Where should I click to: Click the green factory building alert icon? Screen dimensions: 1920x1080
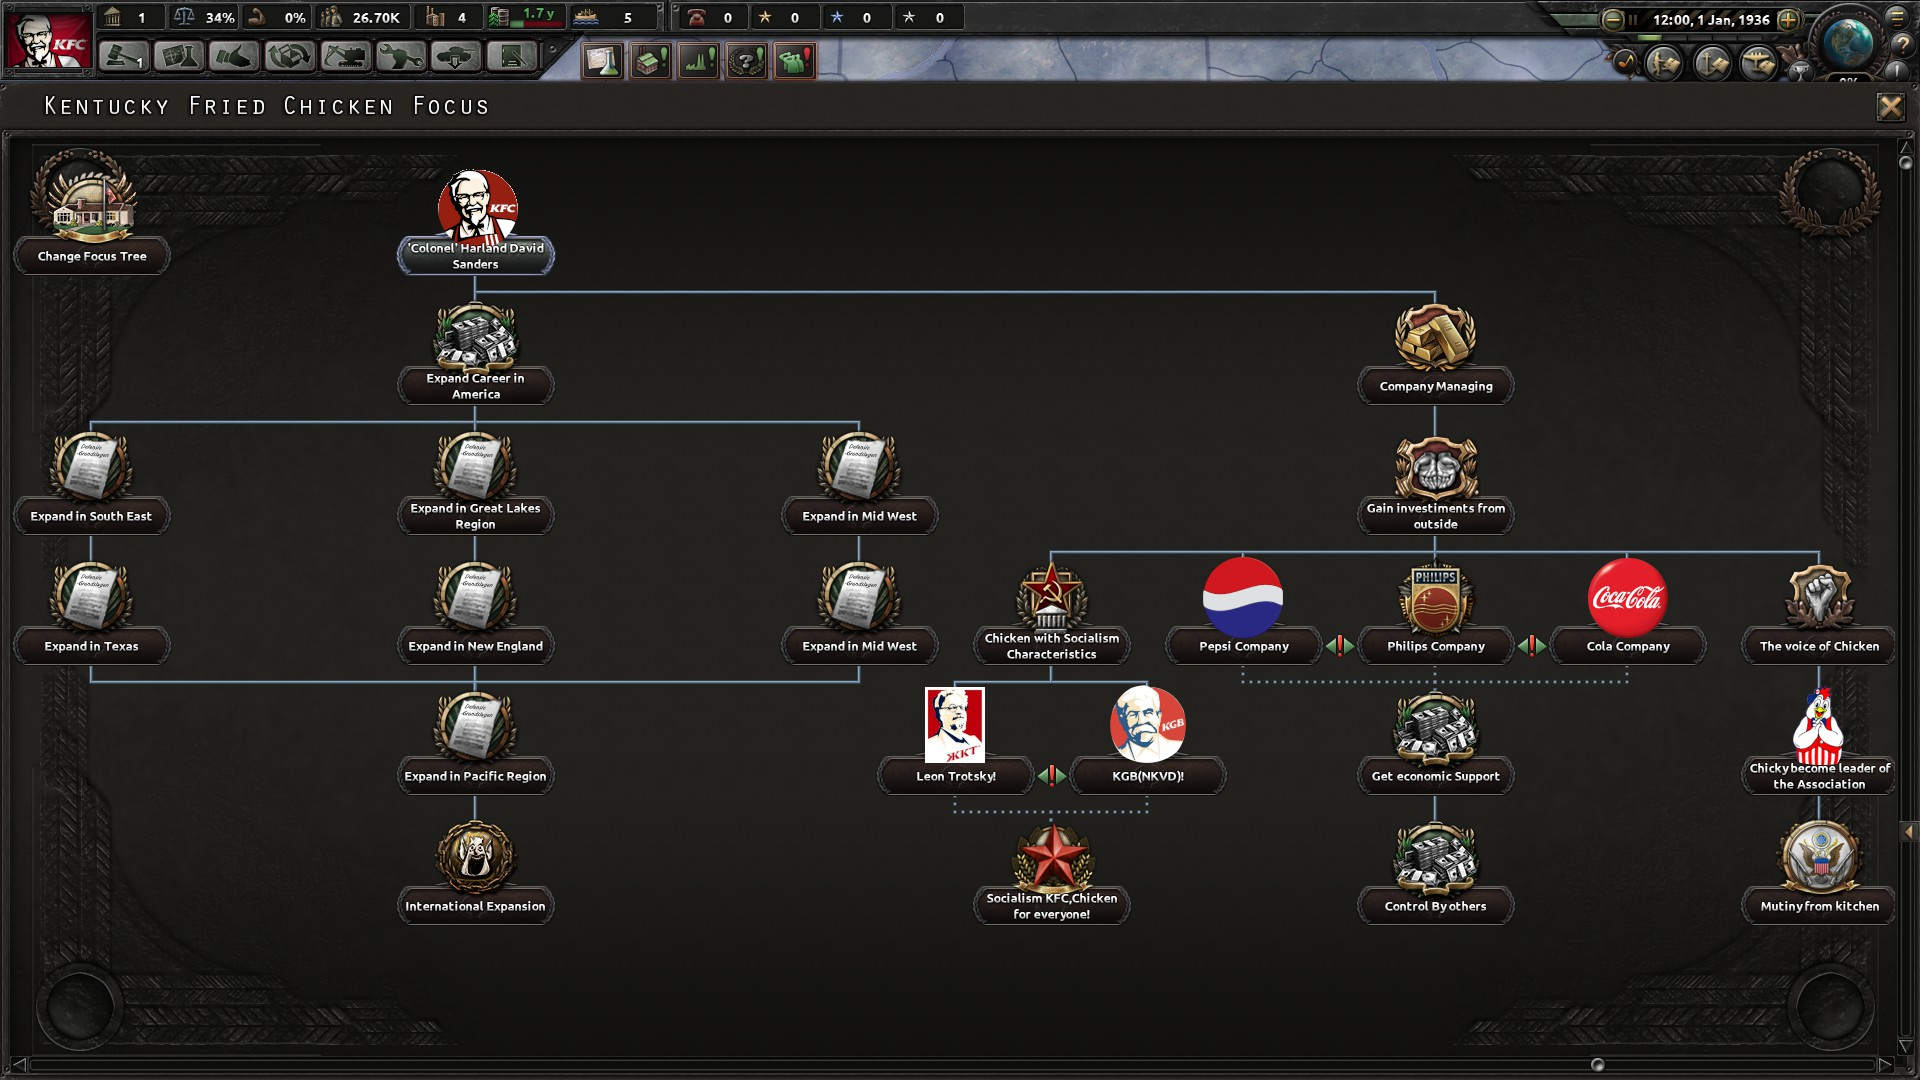(x=651, y=61)
